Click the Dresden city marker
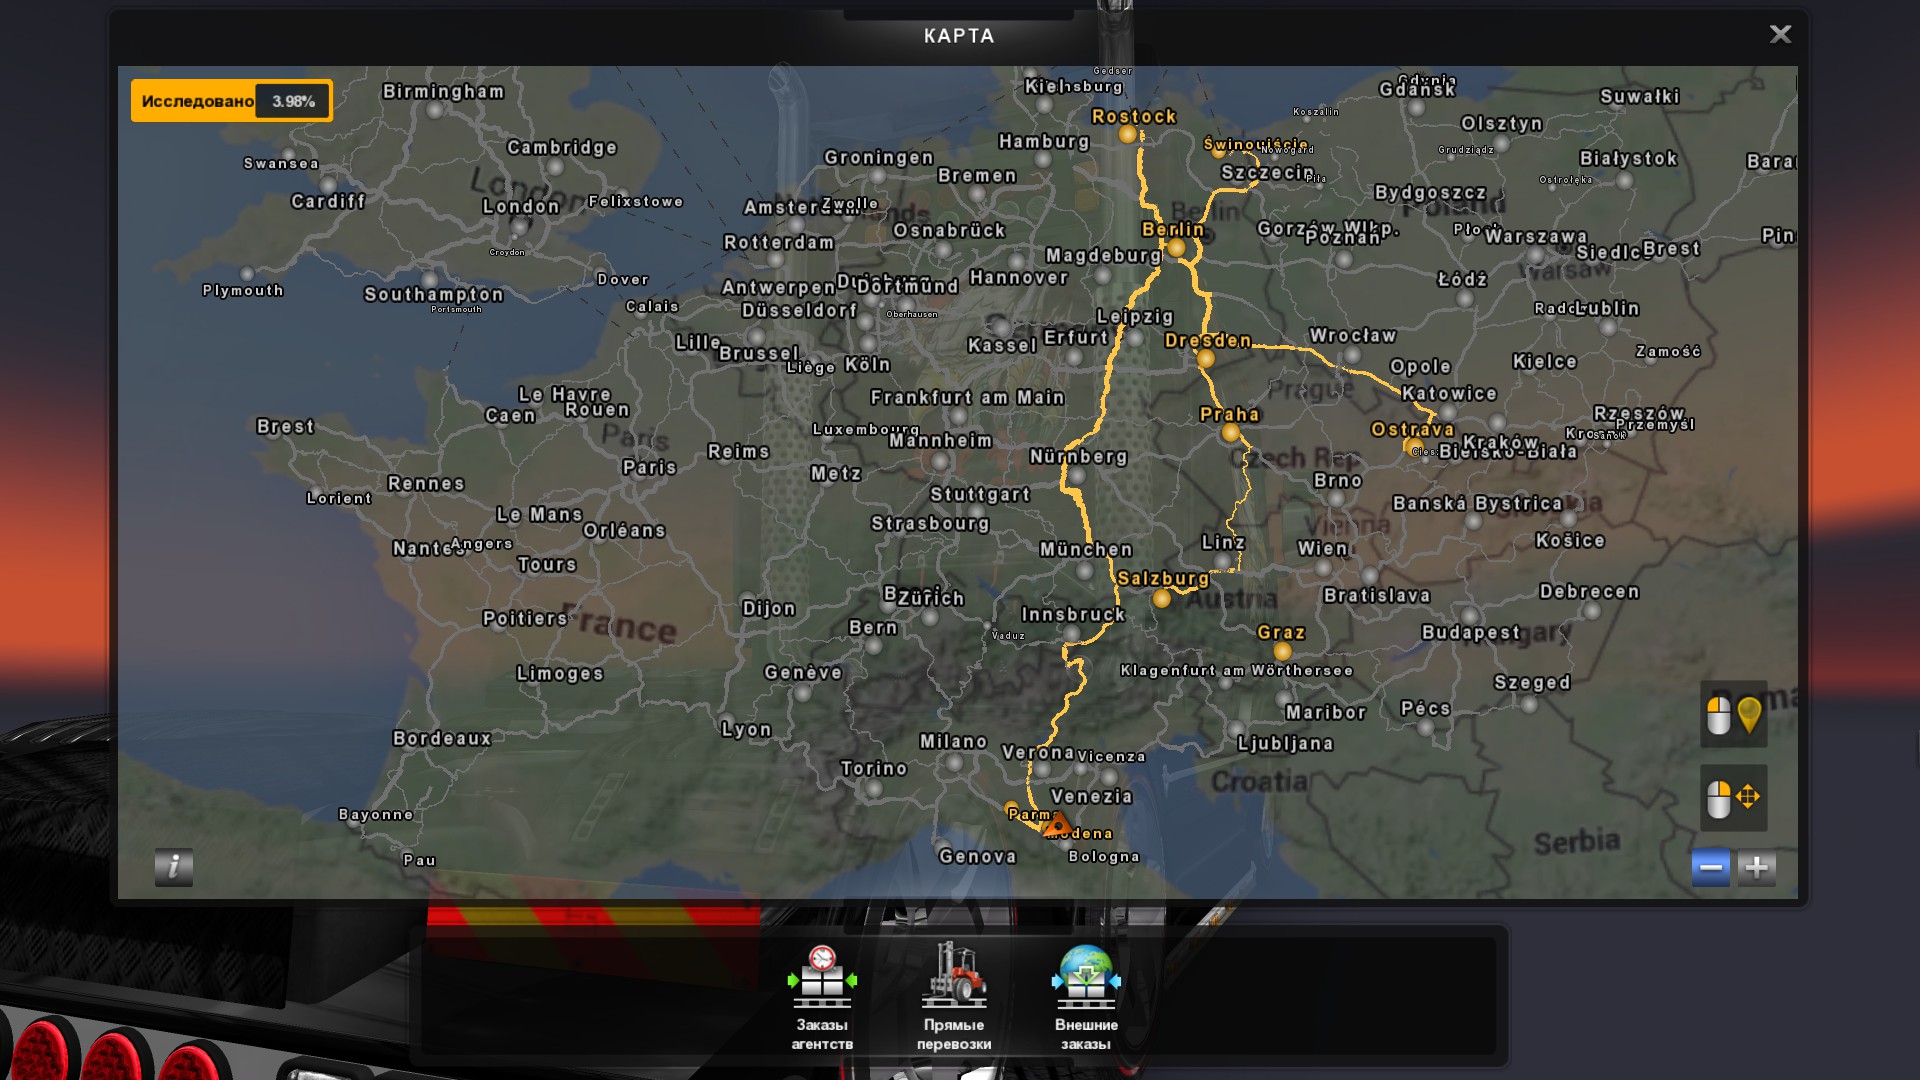The width and height of the screenshot is (1920, 1080). pyautogui.click(x=1205, y=358)
